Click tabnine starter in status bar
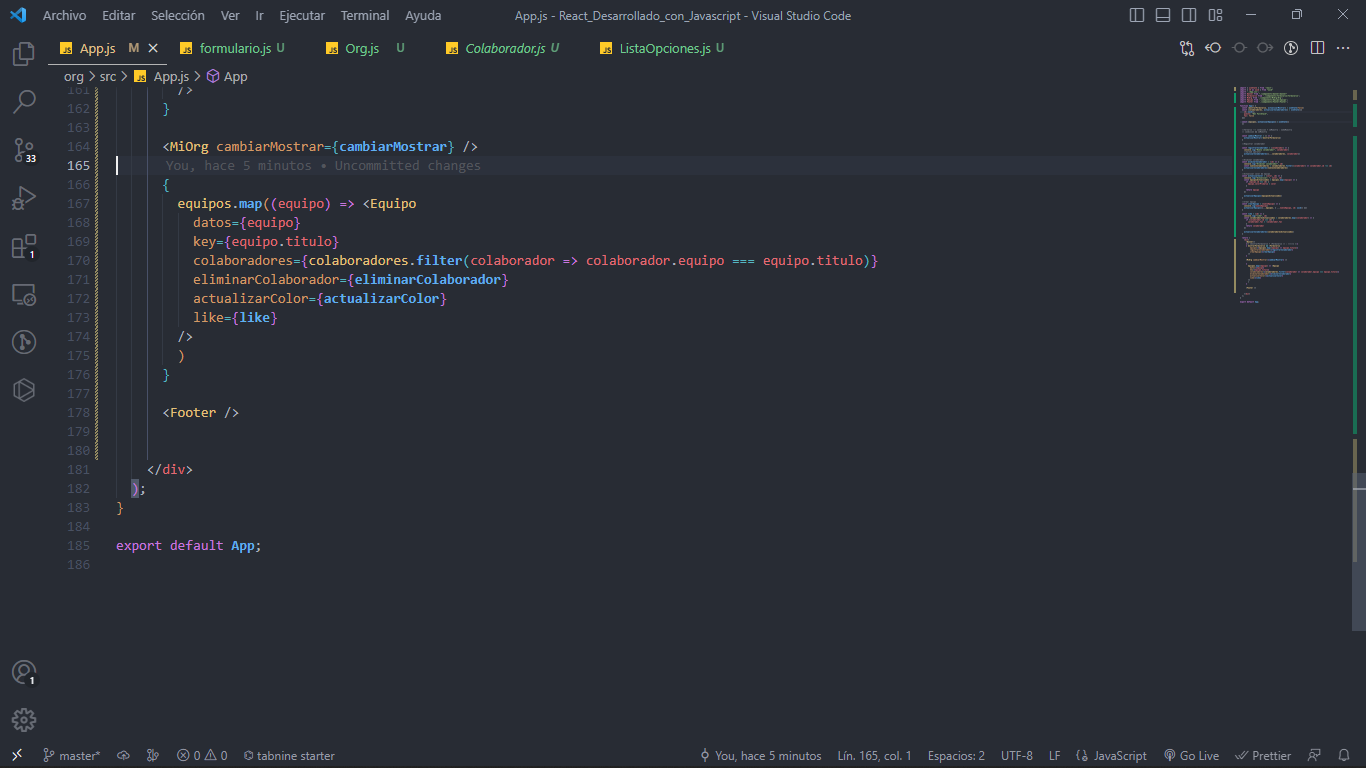Screen dimensions: 1366x768 tap(289, 755)
